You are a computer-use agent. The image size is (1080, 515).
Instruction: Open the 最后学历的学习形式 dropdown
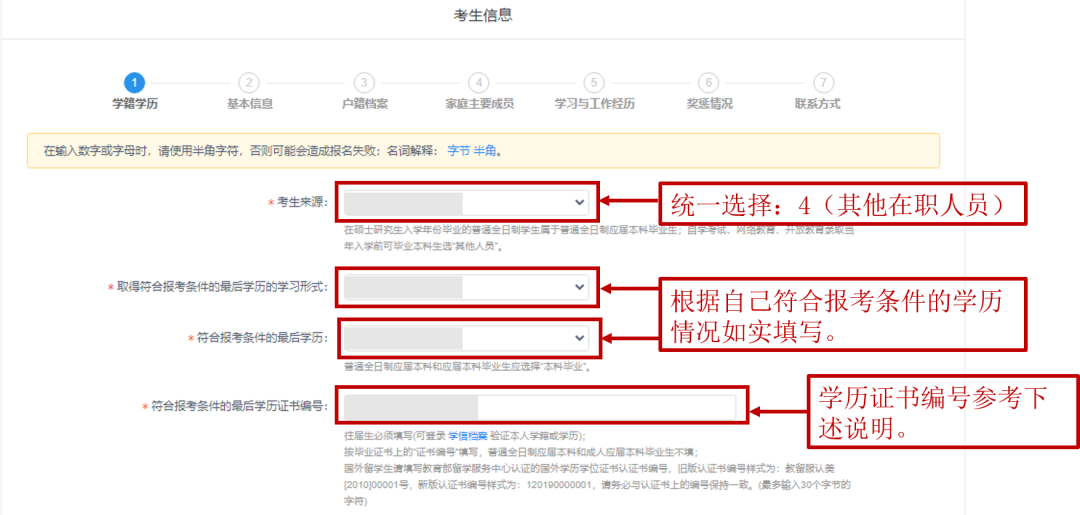[466, 287]
